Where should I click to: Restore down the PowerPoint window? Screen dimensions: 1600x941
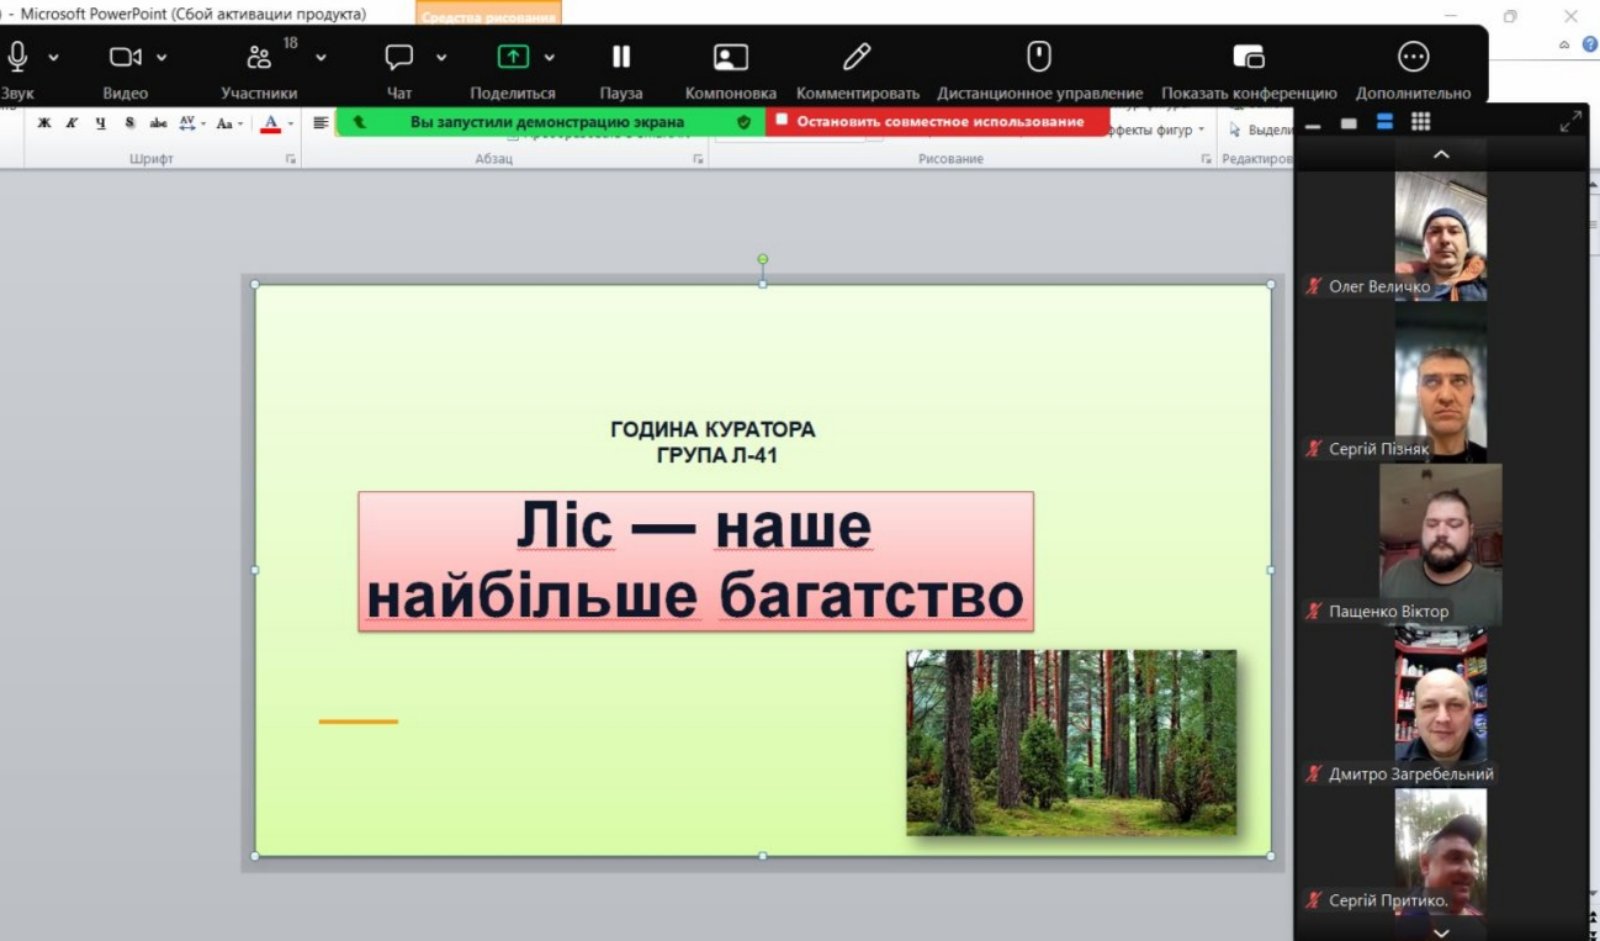tap(1510, 16)
